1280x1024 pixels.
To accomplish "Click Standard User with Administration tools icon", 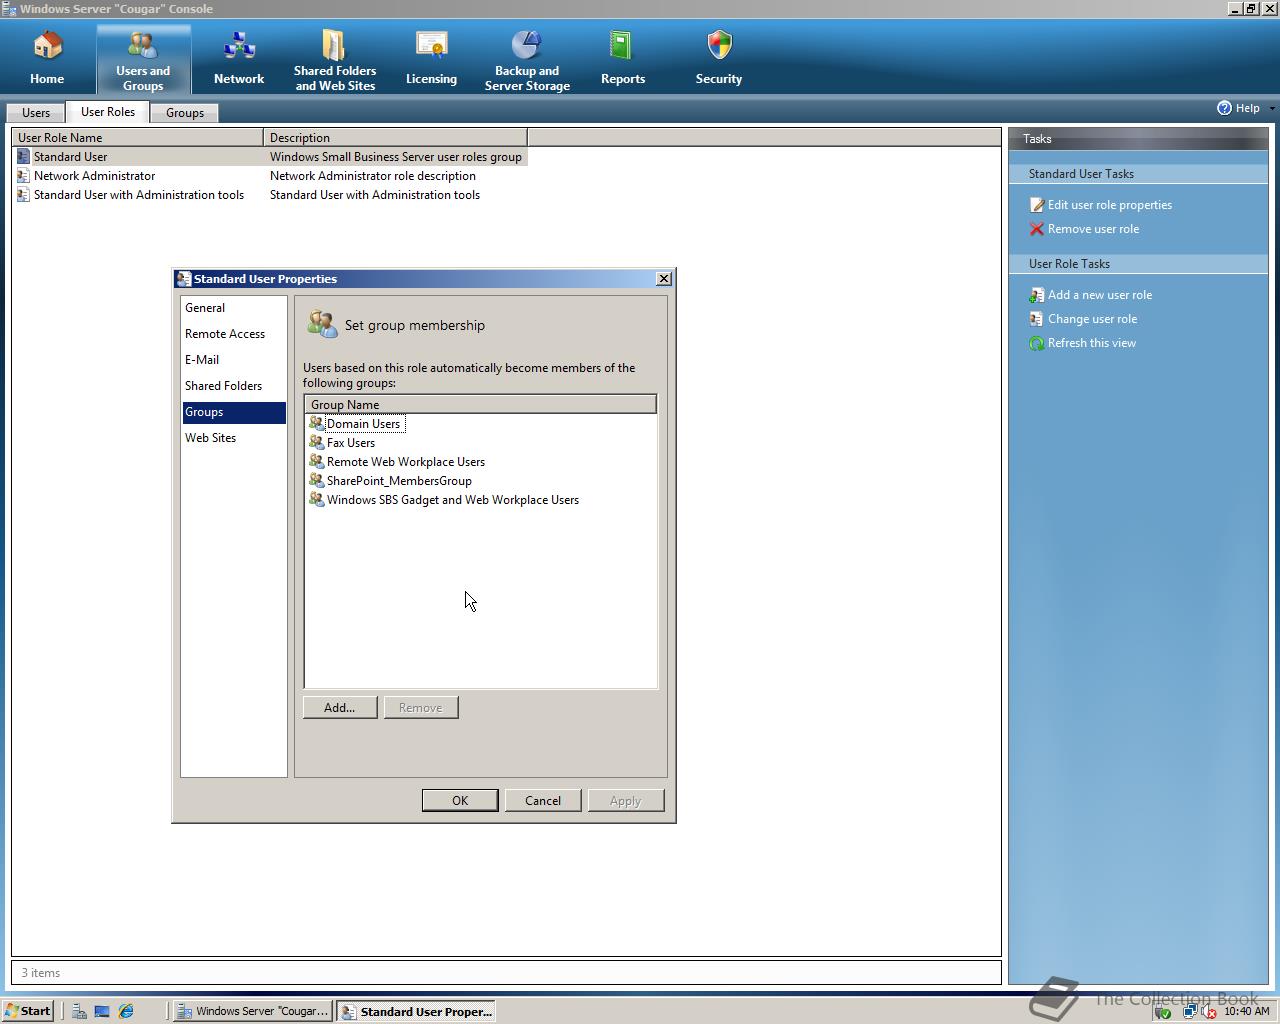I will pos(23,195).
